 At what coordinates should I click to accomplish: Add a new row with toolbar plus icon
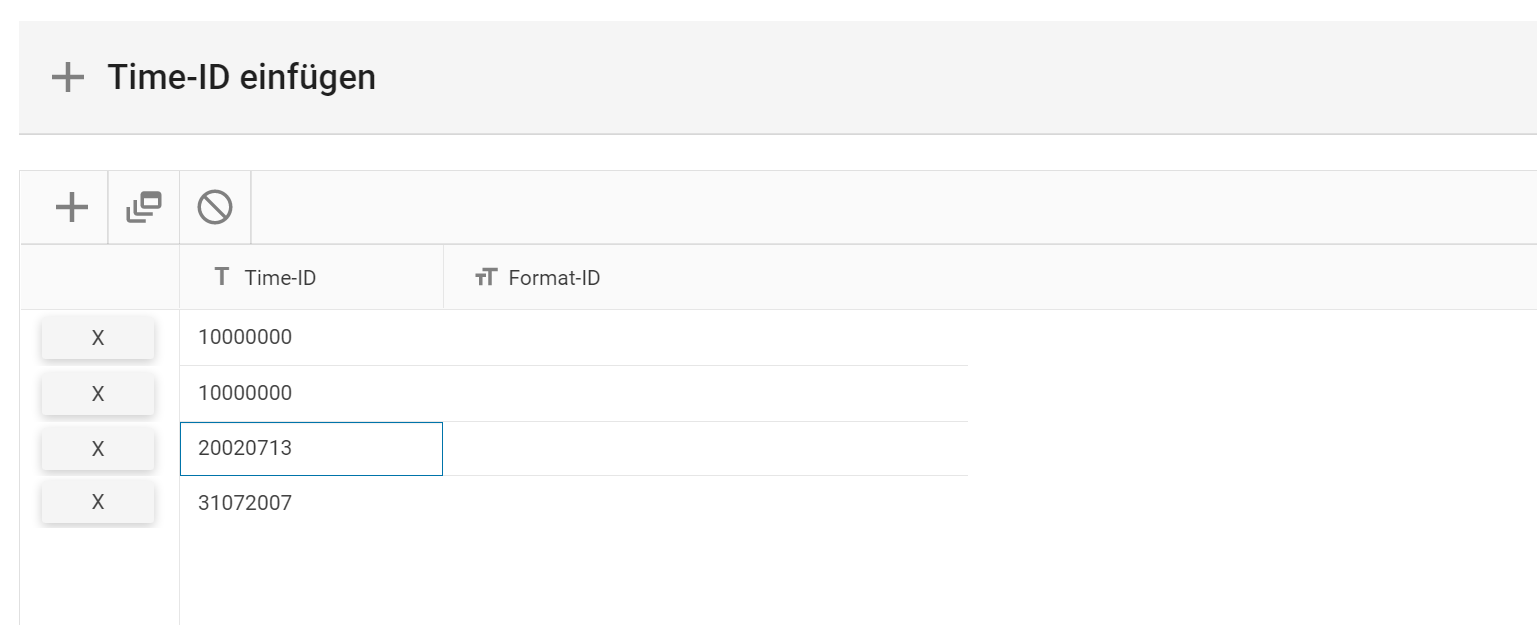[x=71, y=207]
